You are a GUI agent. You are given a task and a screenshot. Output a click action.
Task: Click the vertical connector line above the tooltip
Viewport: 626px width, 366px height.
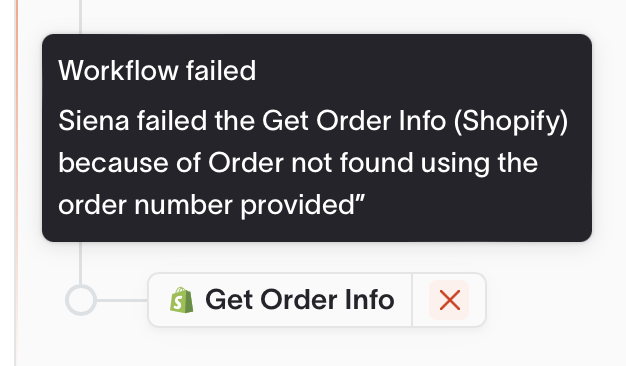[81, 17]
